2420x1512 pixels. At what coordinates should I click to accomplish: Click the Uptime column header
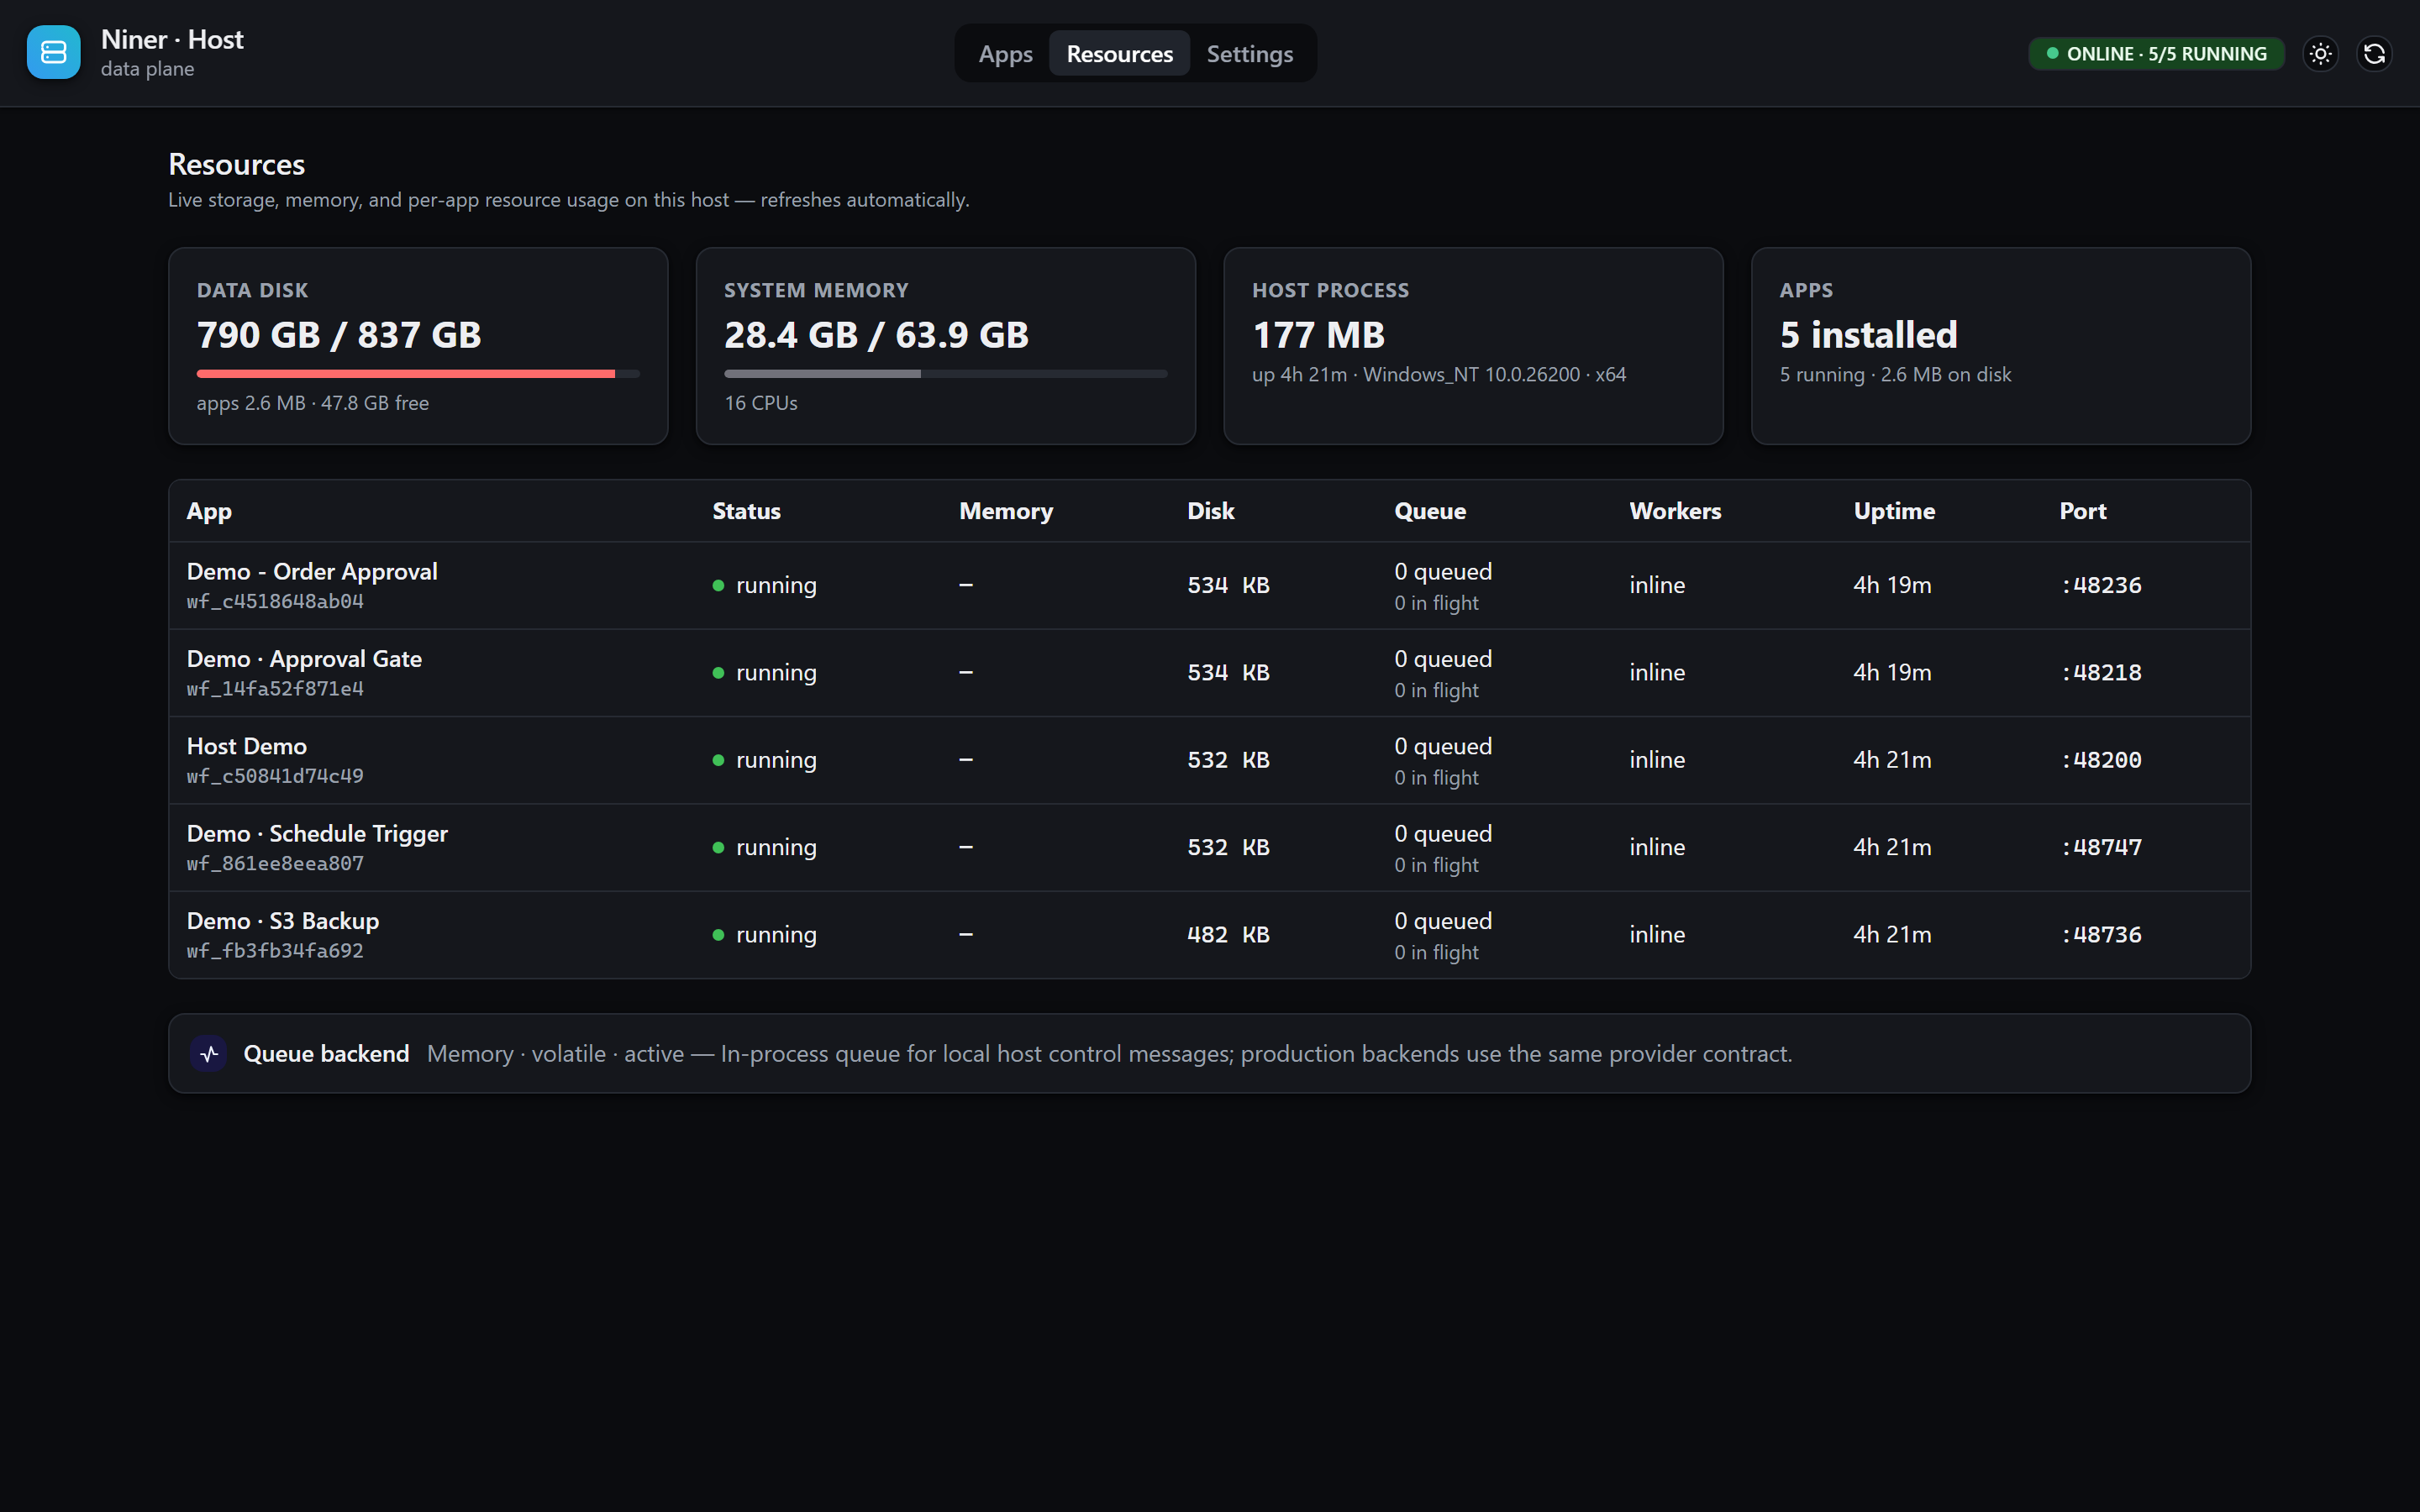click(x=1894, y=511)
